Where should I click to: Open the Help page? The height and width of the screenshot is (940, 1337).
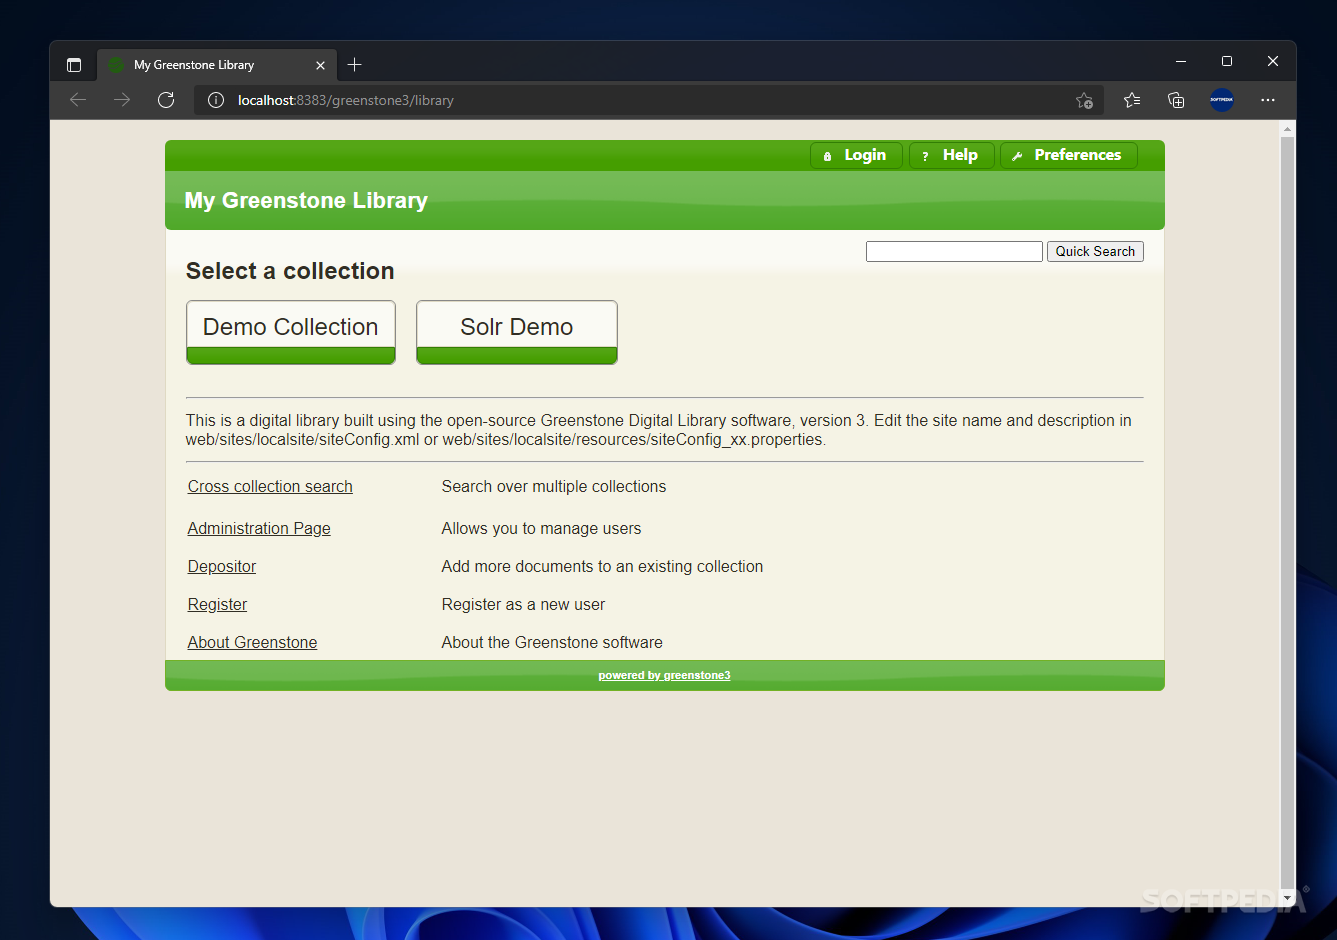coord(952,155)
